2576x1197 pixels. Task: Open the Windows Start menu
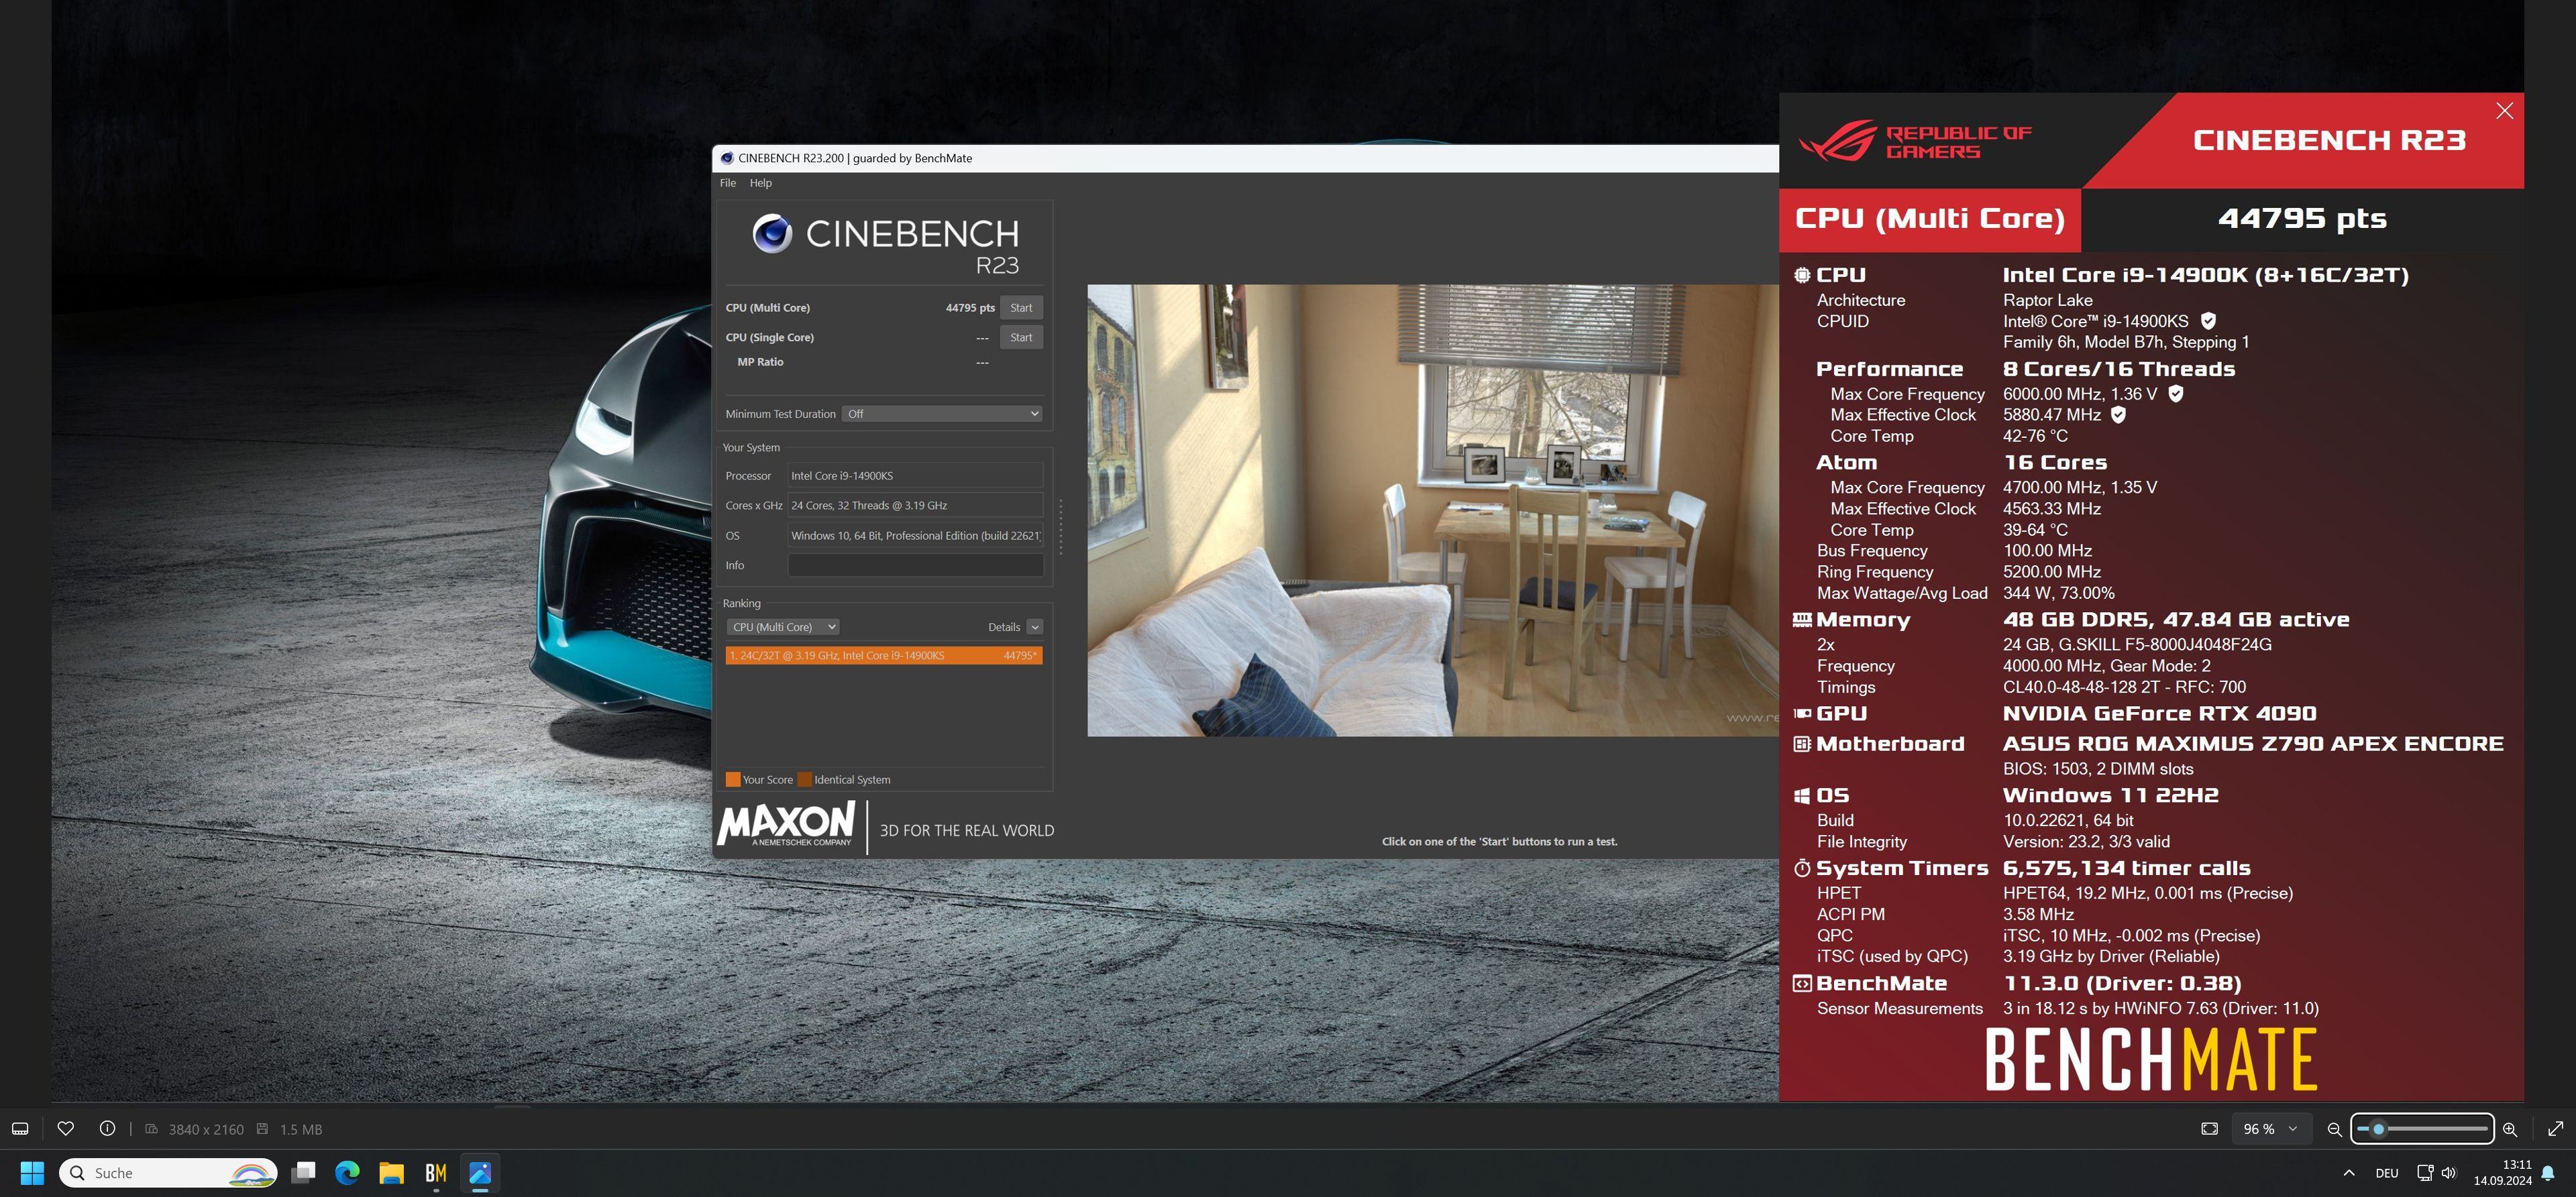pos(32,1173)
